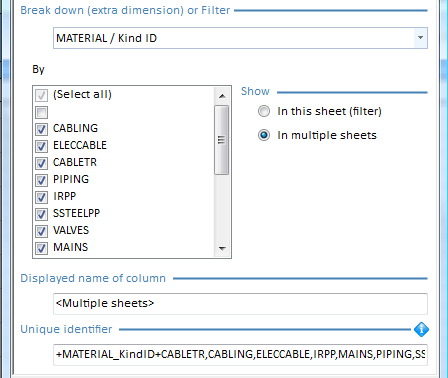Uncheck the PIPING checkbox
The image size is (448, 378).
(x=41, y=180)
